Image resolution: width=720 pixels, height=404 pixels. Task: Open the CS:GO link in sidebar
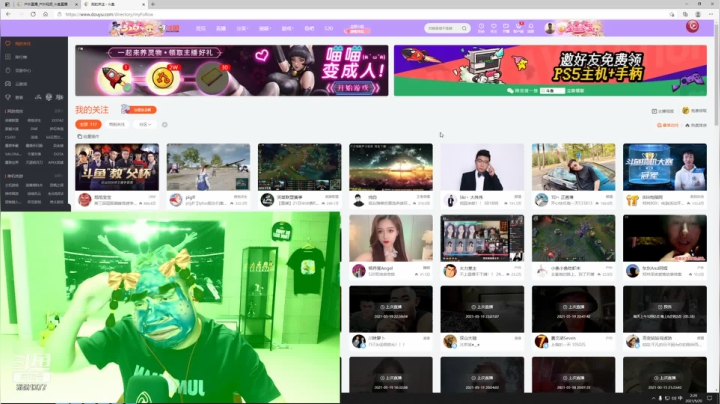click(x=11, y=137)
